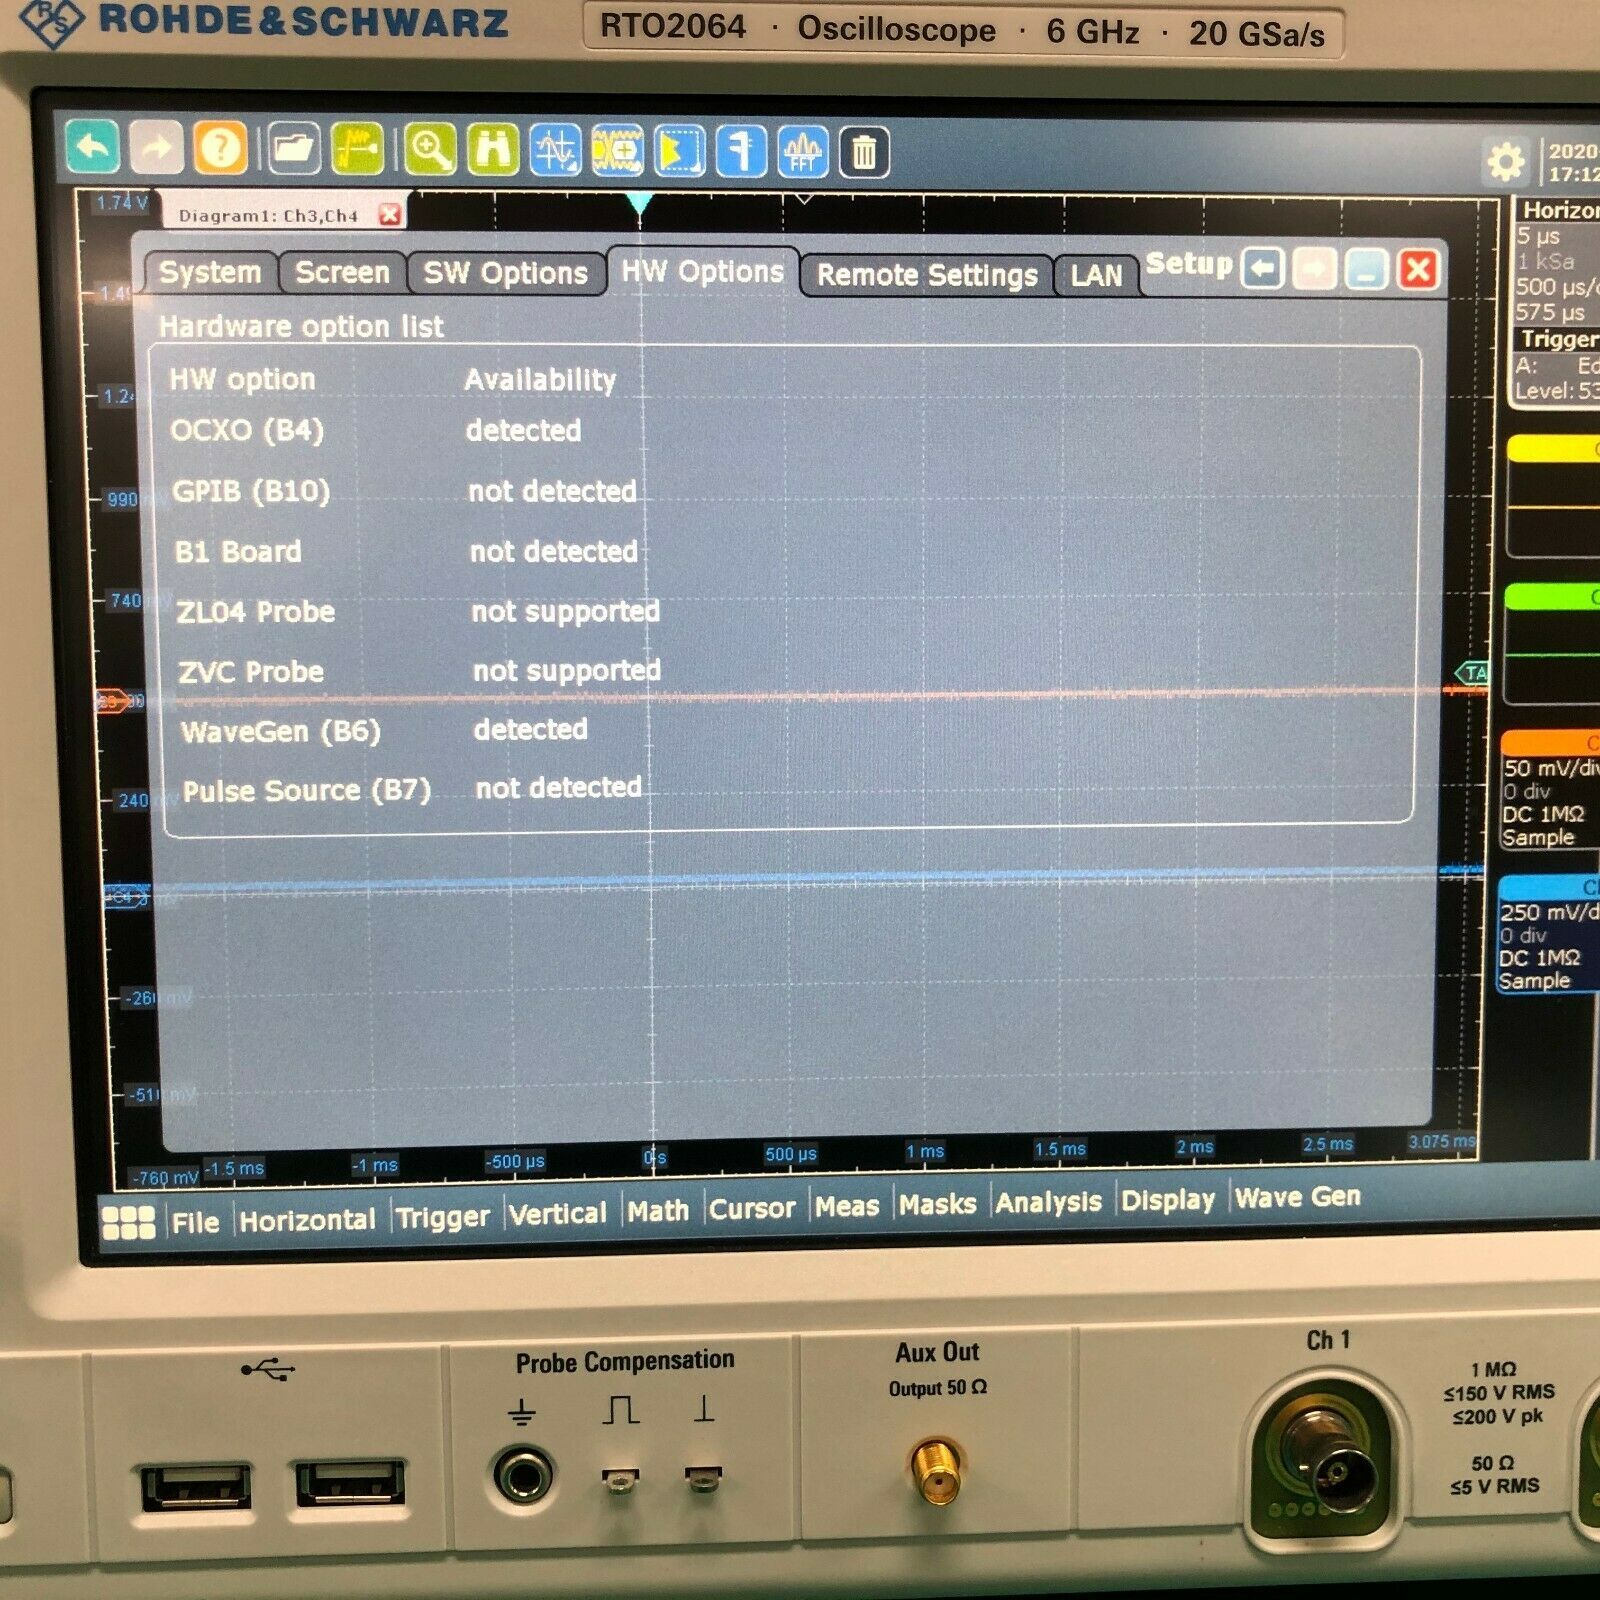Open the Search binoculars tool

click(x=494, y=151)
